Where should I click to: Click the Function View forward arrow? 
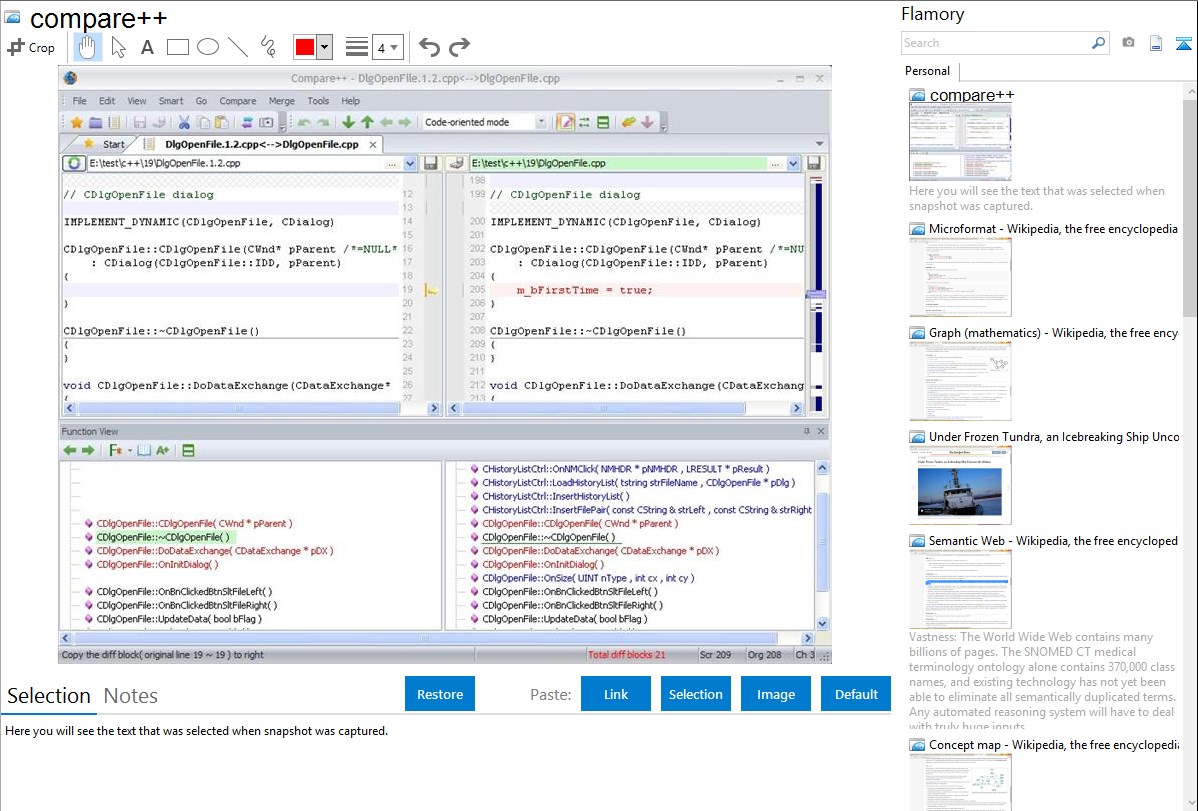(88, 451)
